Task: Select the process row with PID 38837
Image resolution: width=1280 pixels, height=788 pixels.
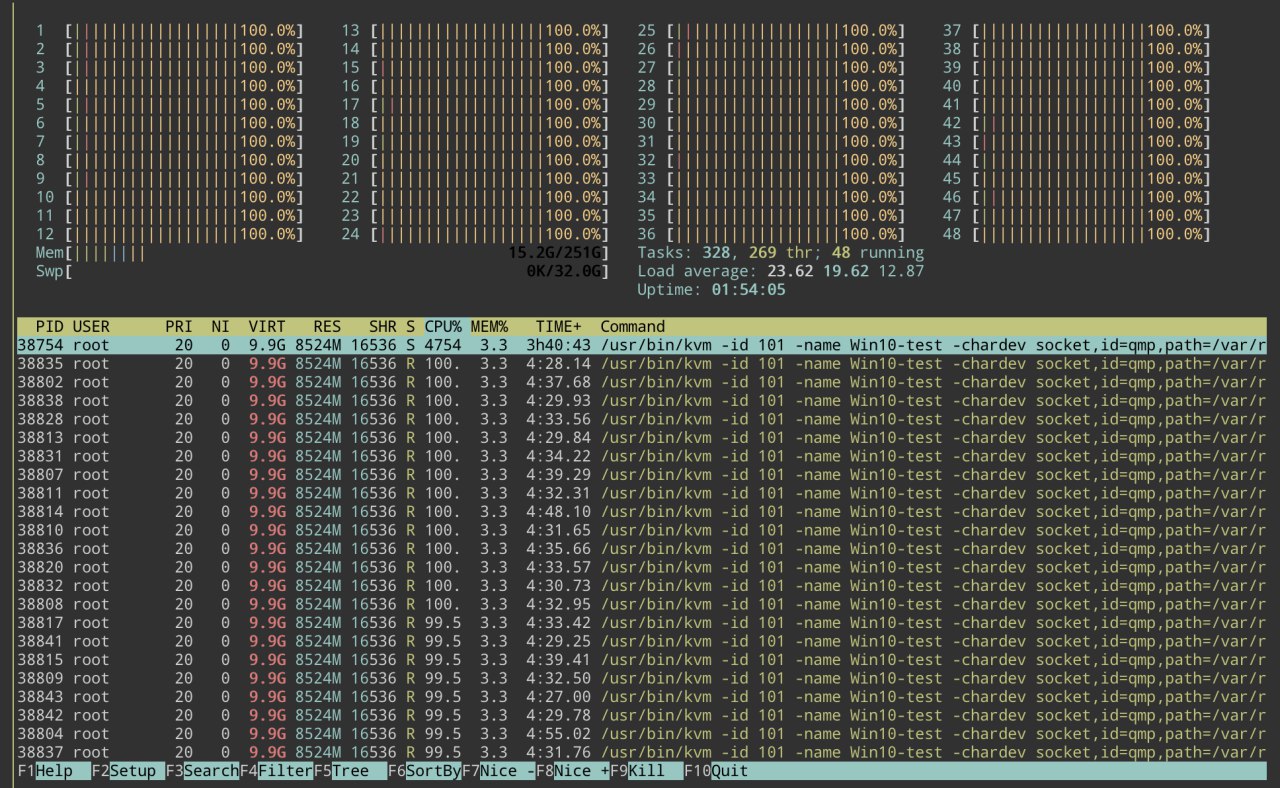Action: (641, 752)
